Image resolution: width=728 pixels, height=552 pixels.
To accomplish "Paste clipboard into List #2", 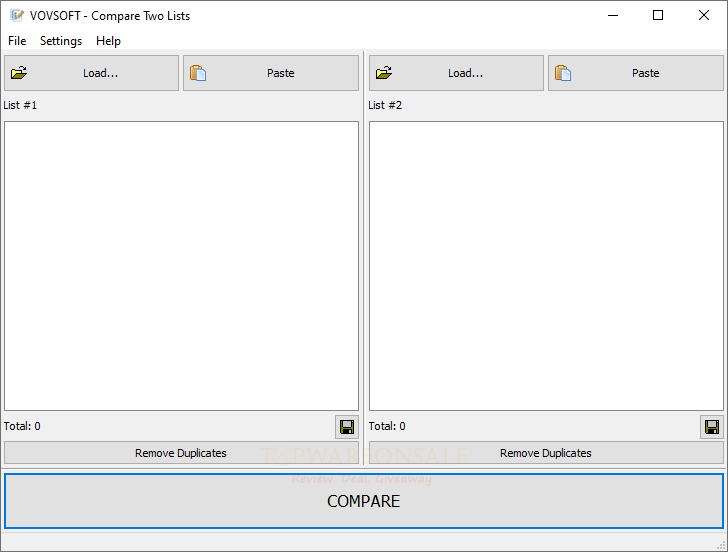I will pos(636,73).
